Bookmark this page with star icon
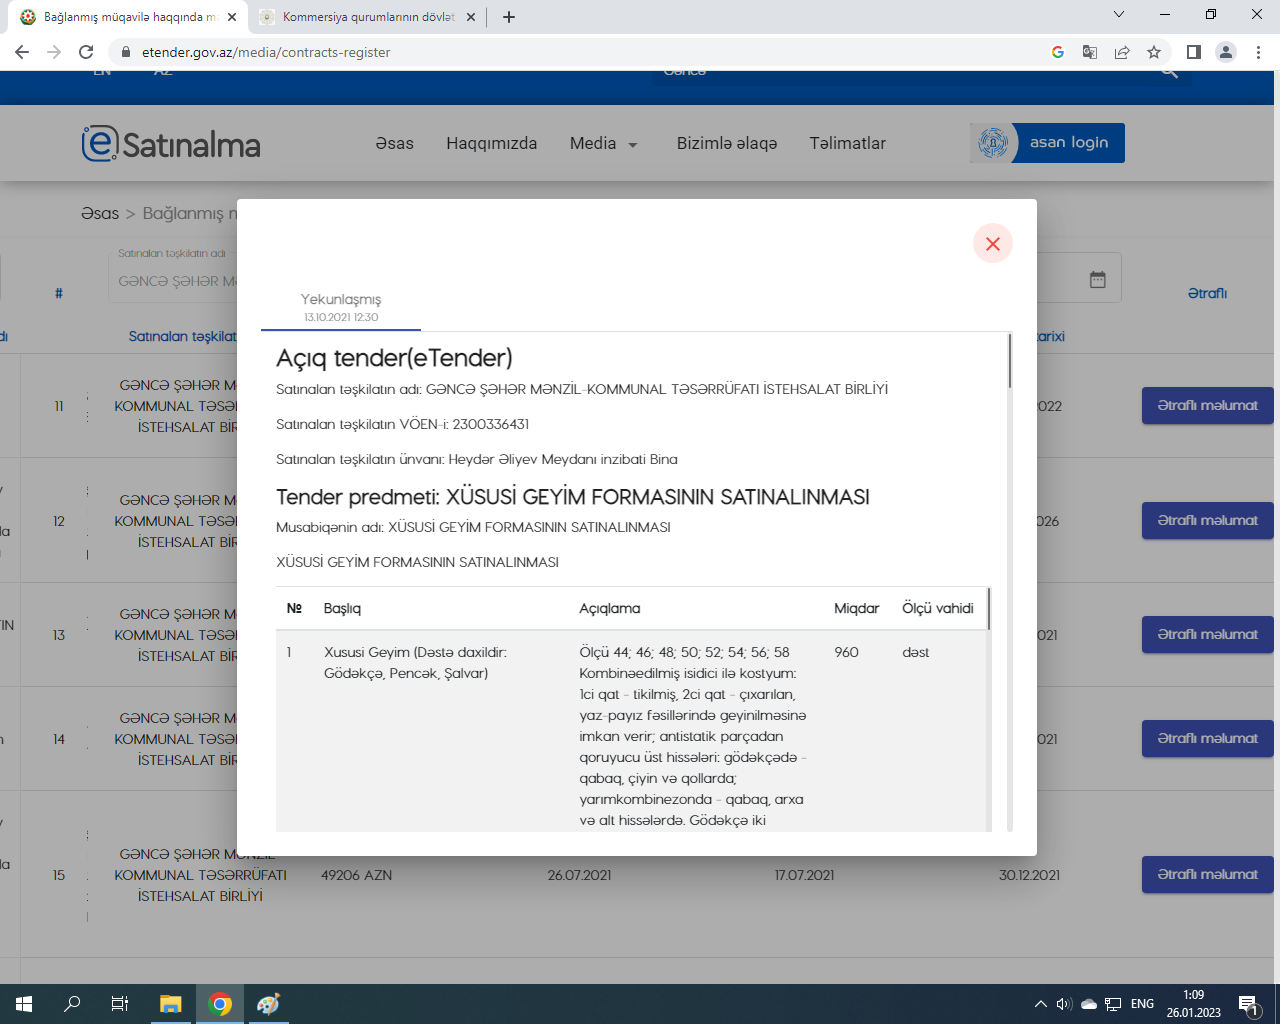This screenshot has height=1024, width=1280. (1154, 52)
